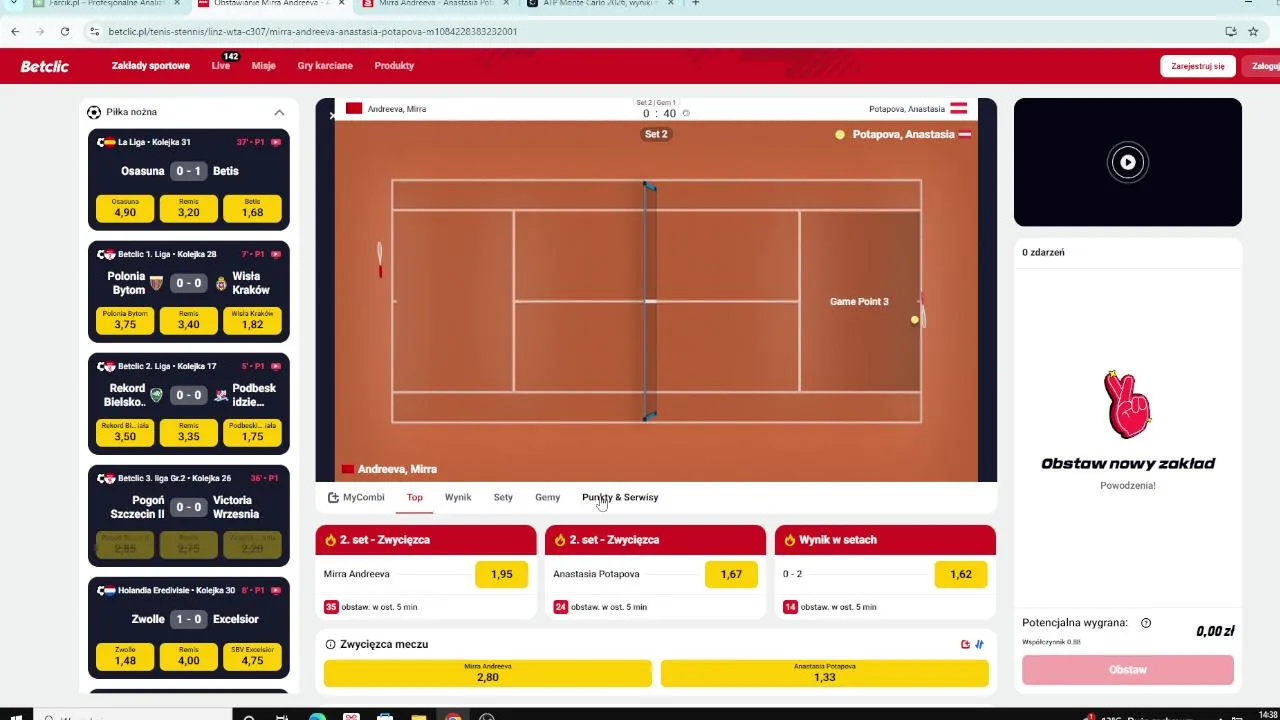Click the Austrian flag by Potapova, Anastasia
The height and width of the screenshot is (720, 1280).
(x=958, y=108)
